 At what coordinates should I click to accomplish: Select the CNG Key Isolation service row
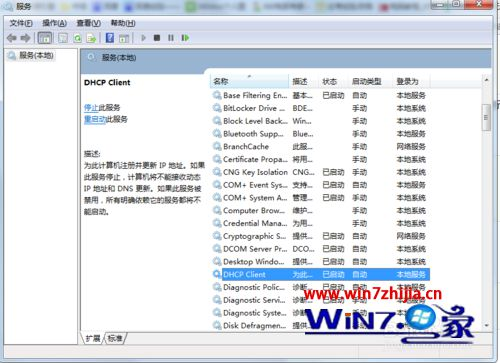[321, 172]
